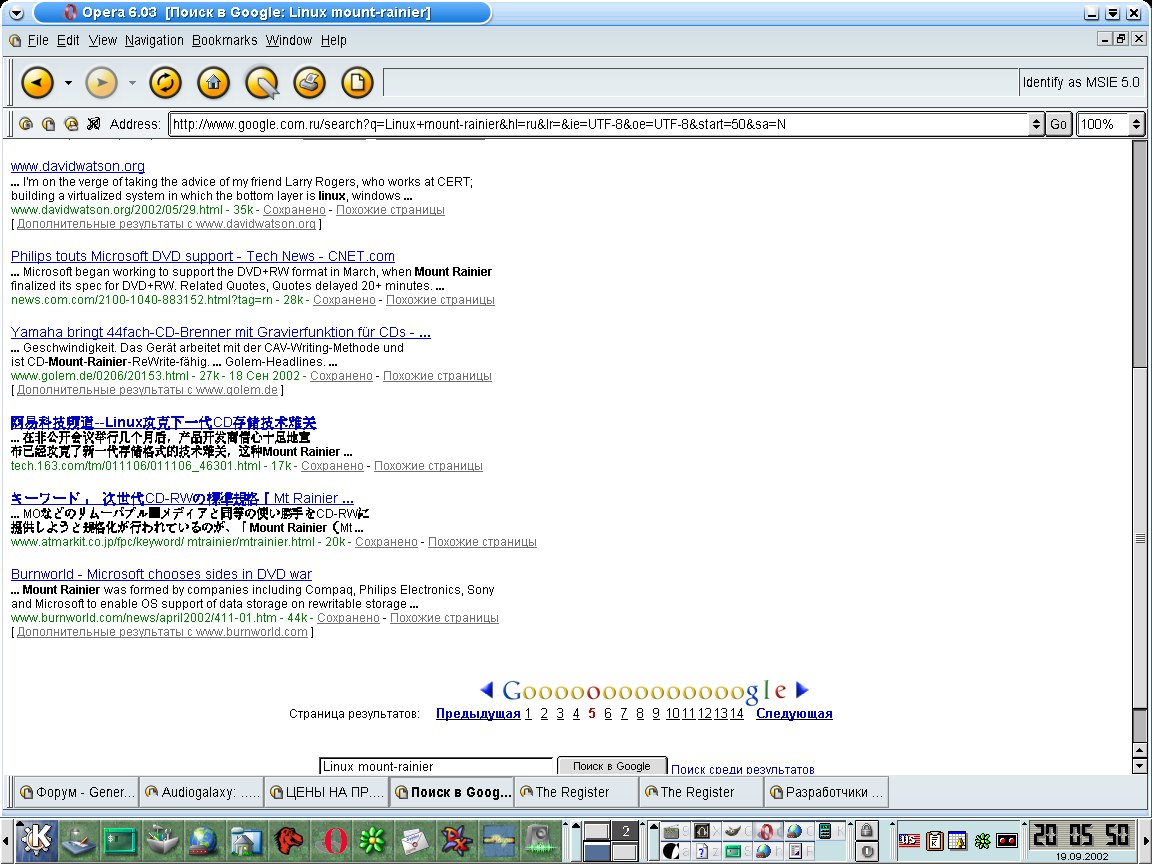Open the Navigation menu
This screenshot has width=1152, height=864.
(x=154, y=40)
